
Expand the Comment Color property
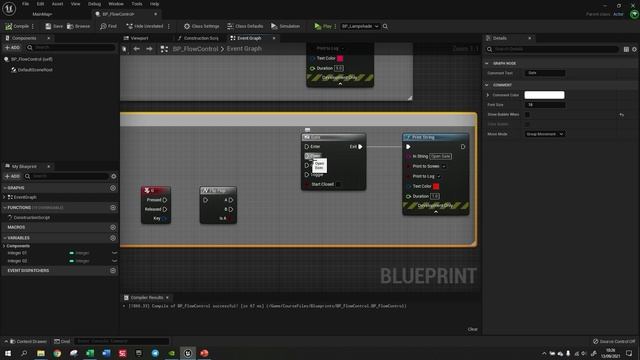pos(488,95)
